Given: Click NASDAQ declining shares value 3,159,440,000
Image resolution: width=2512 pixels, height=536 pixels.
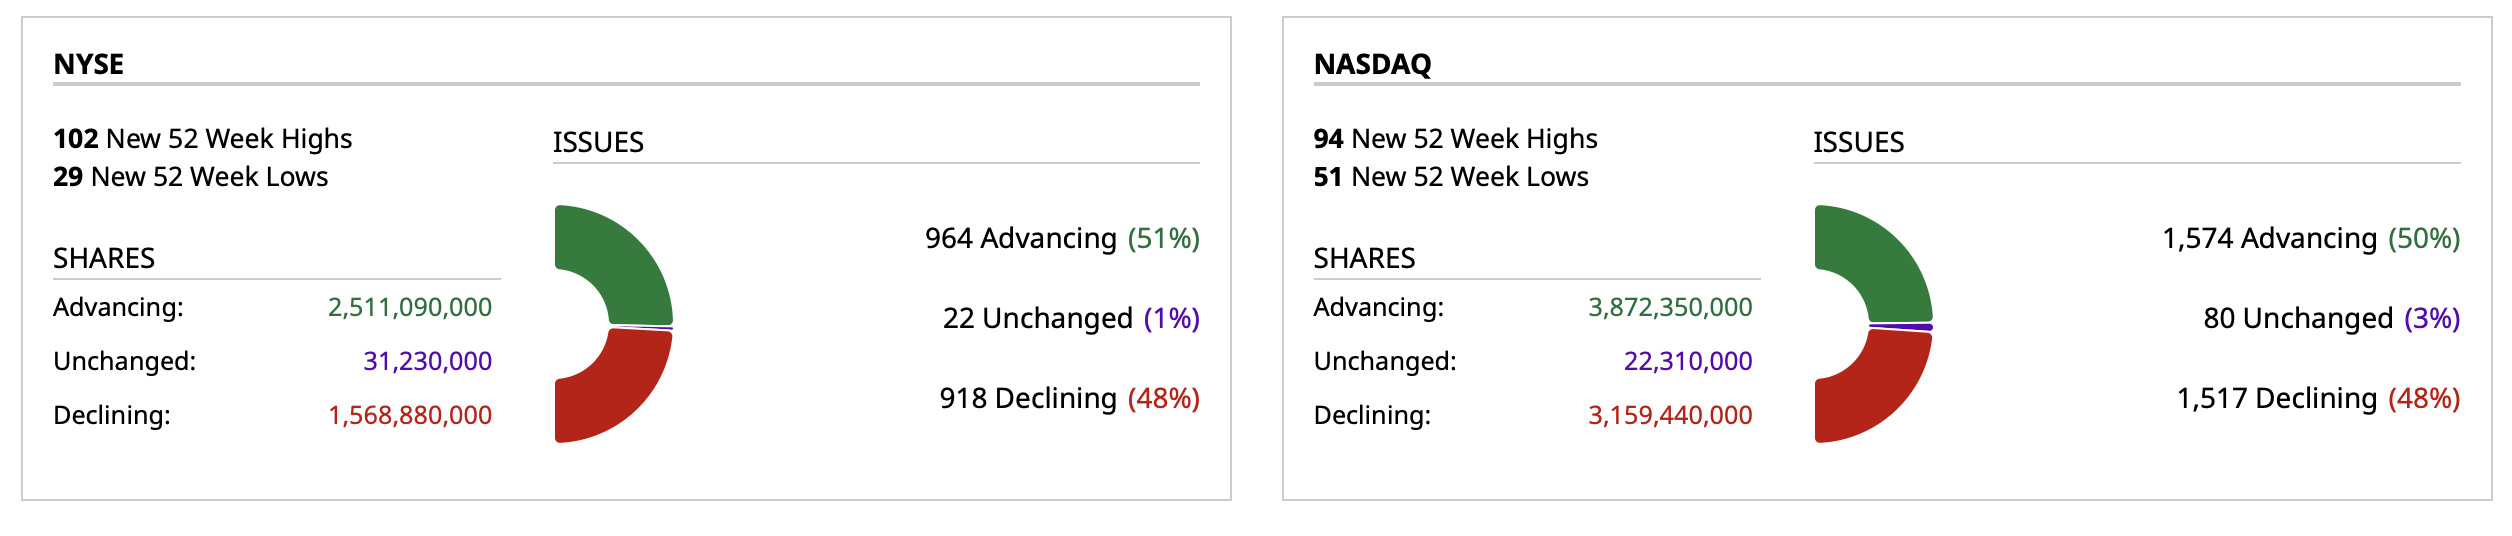Looking at the screenshot, I should tap(1670, 415).
